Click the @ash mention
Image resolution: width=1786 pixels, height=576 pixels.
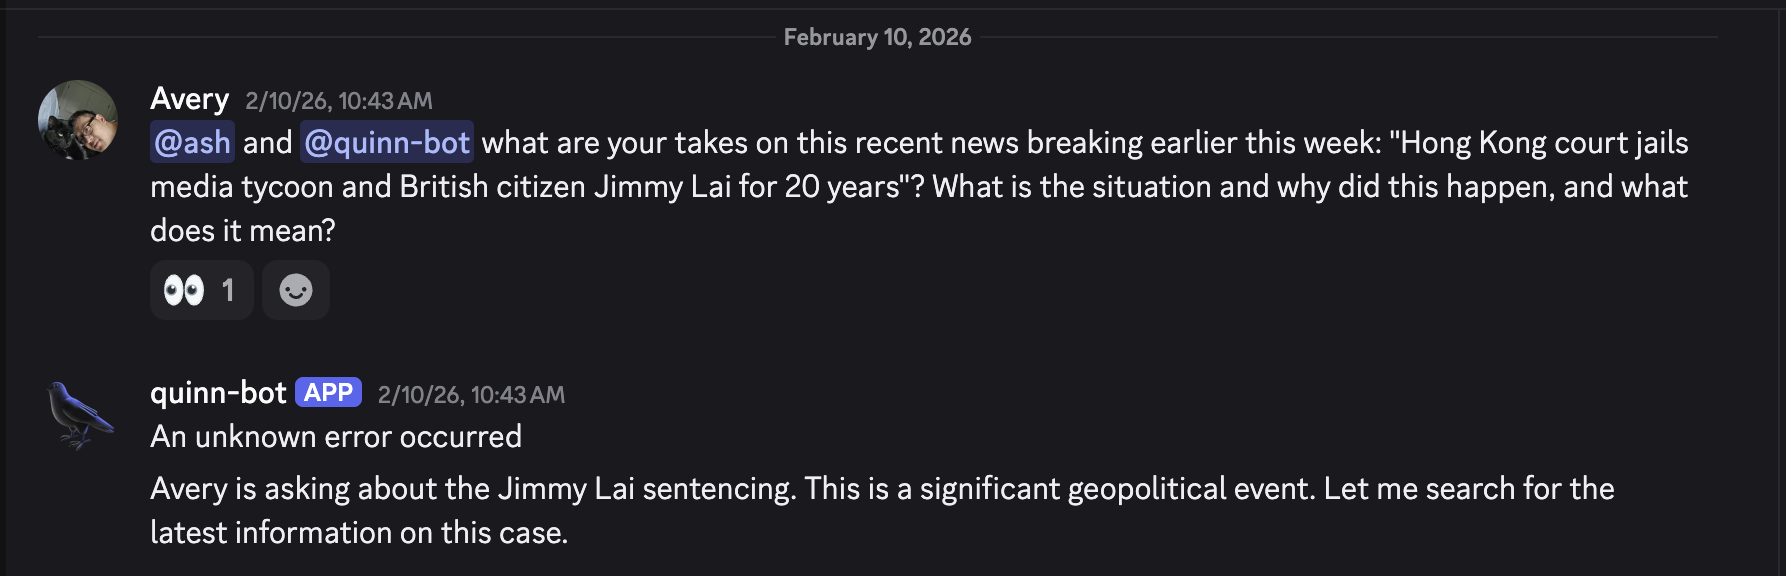[x=193, y=143]
